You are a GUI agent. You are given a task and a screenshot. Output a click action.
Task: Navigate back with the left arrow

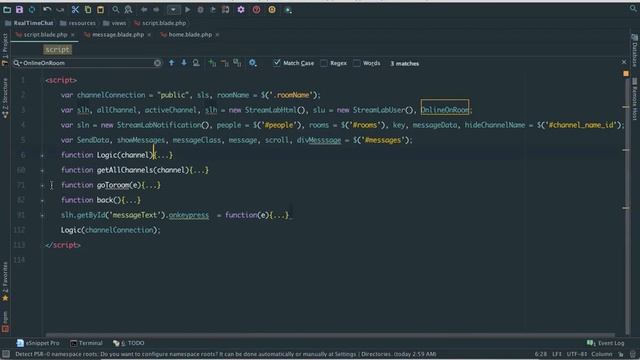pyautogui.click(x=144, y=9)
